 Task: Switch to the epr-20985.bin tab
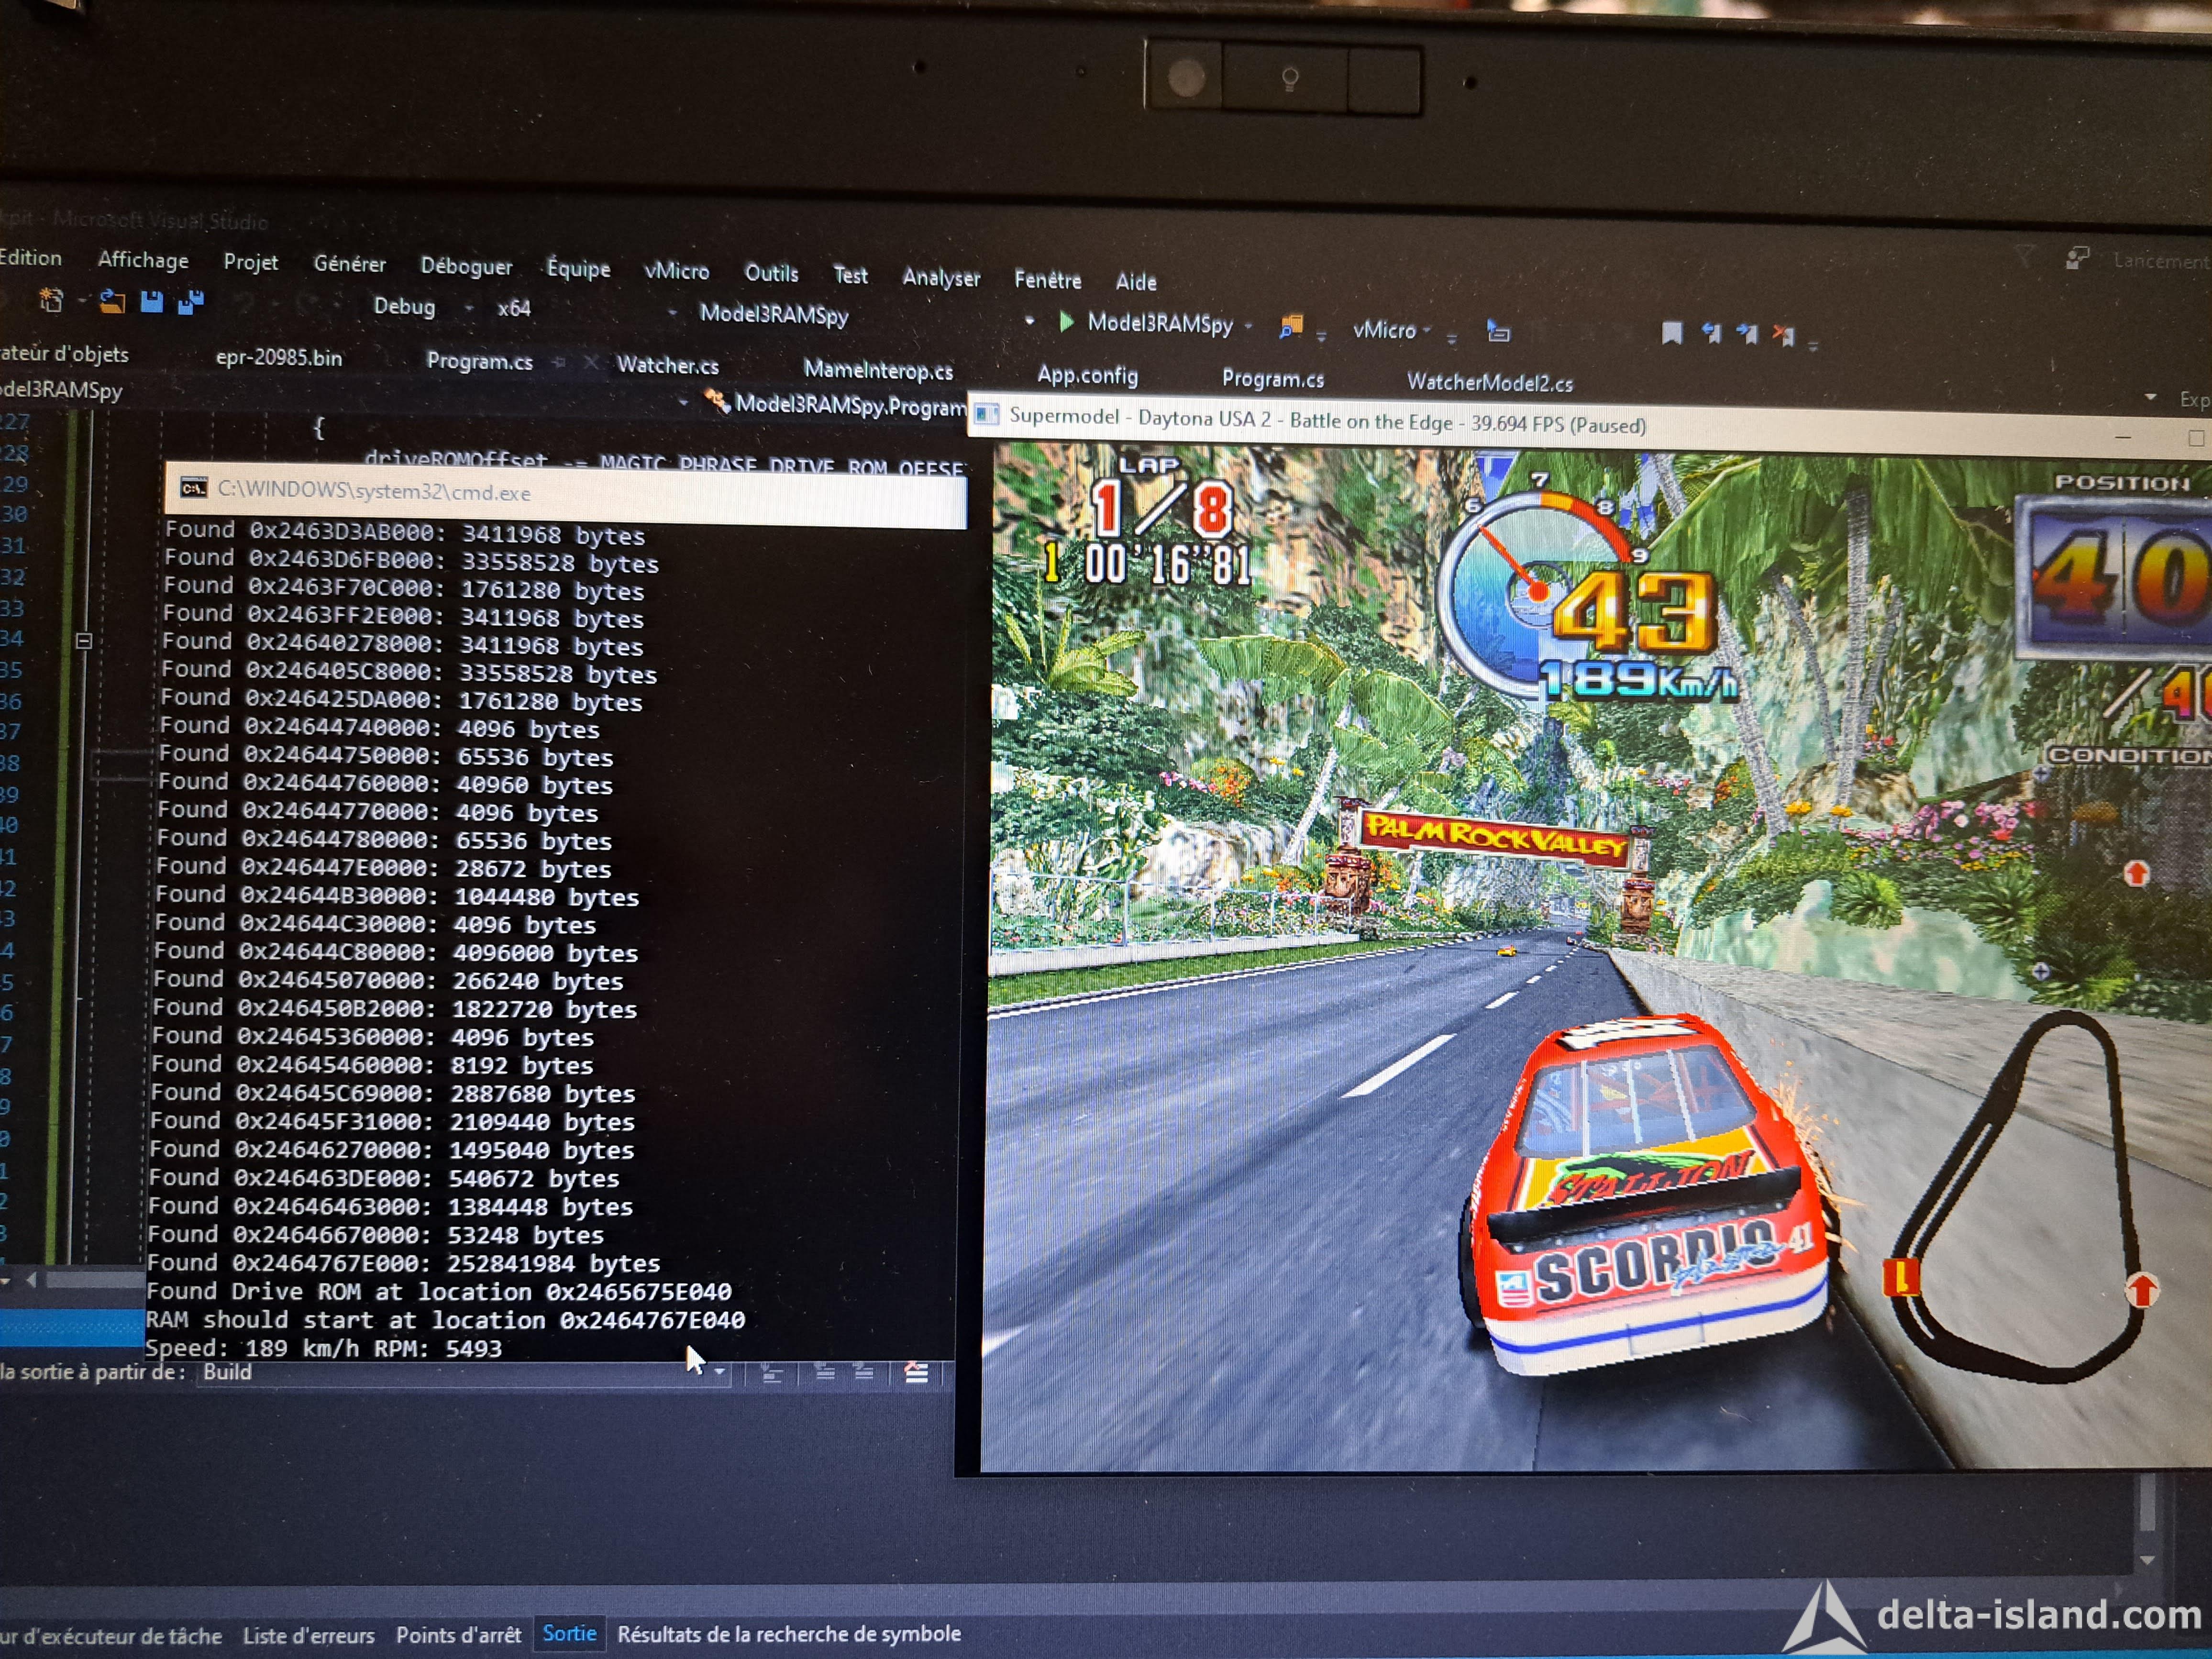pyautogui.click(x=279, y=357)
